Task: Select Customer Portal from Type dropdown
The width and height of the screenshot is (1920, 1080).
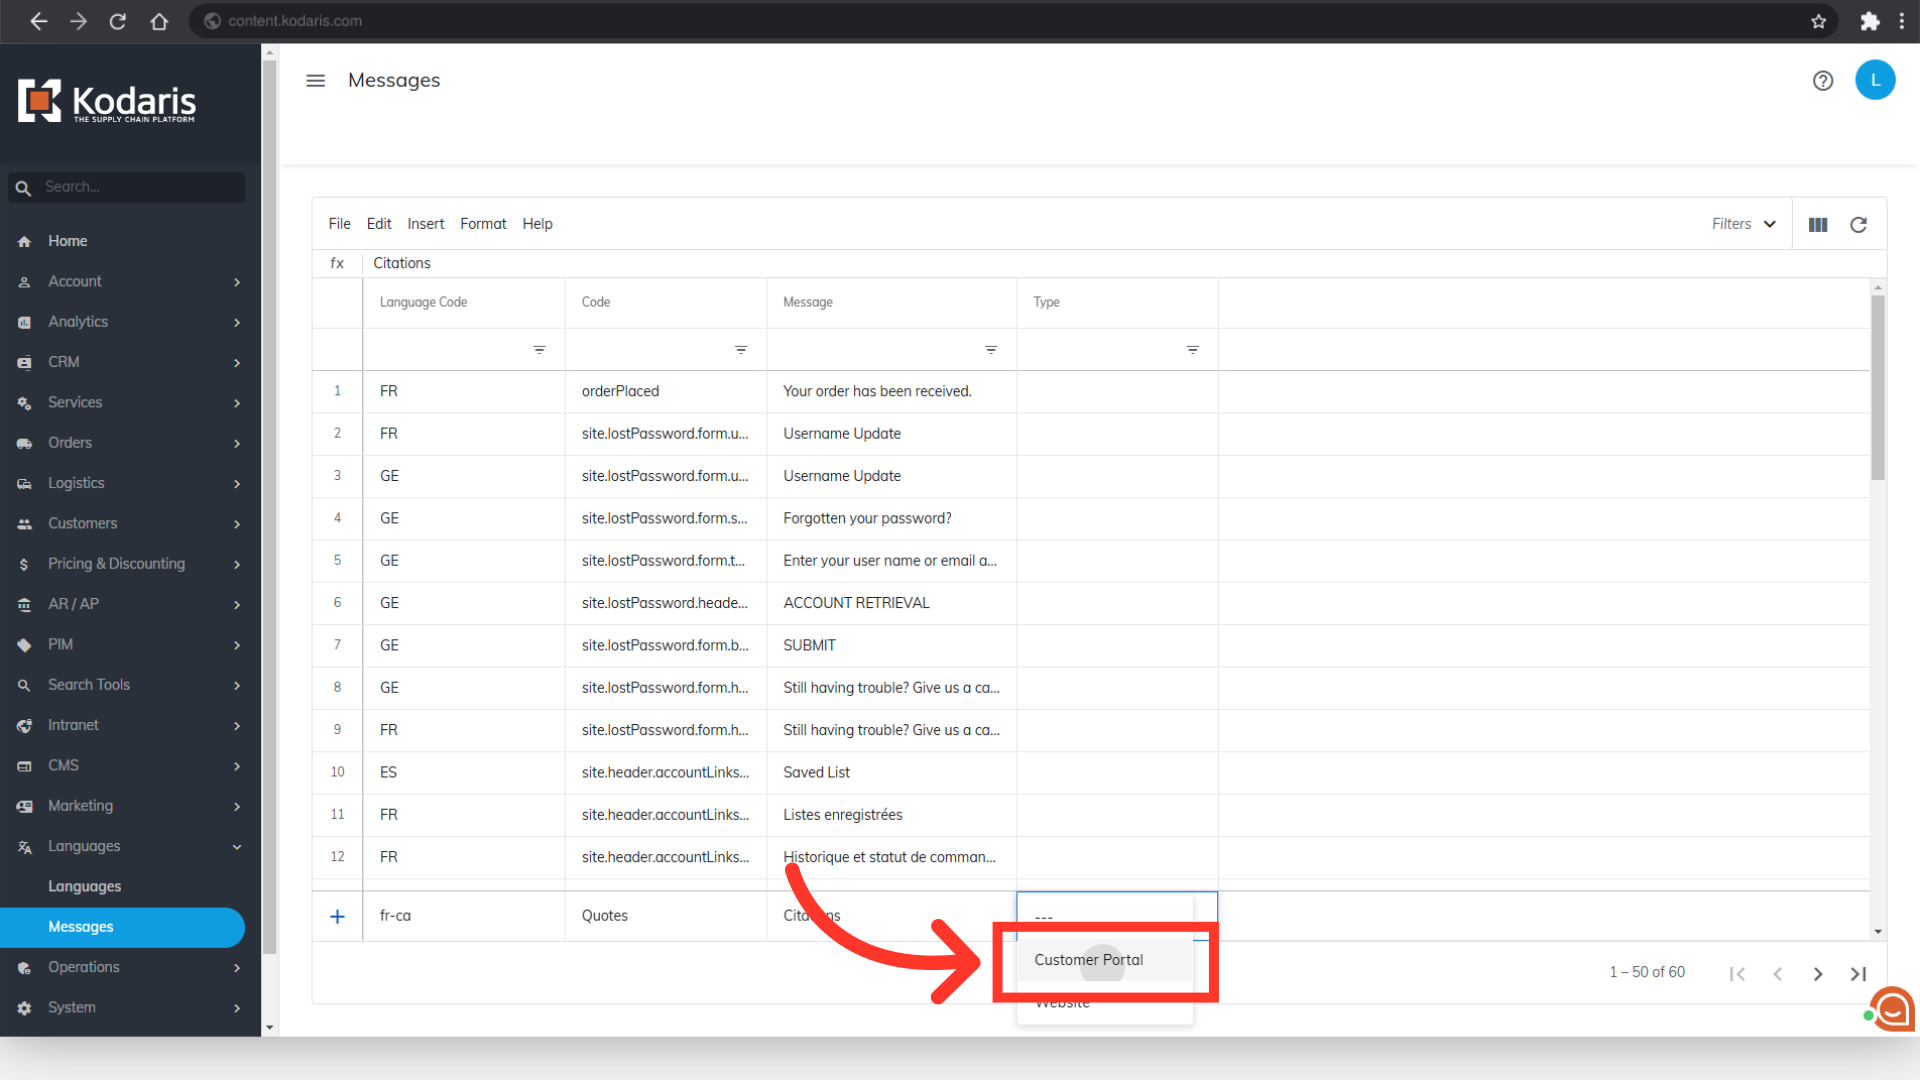Action: coord(1088,960)
